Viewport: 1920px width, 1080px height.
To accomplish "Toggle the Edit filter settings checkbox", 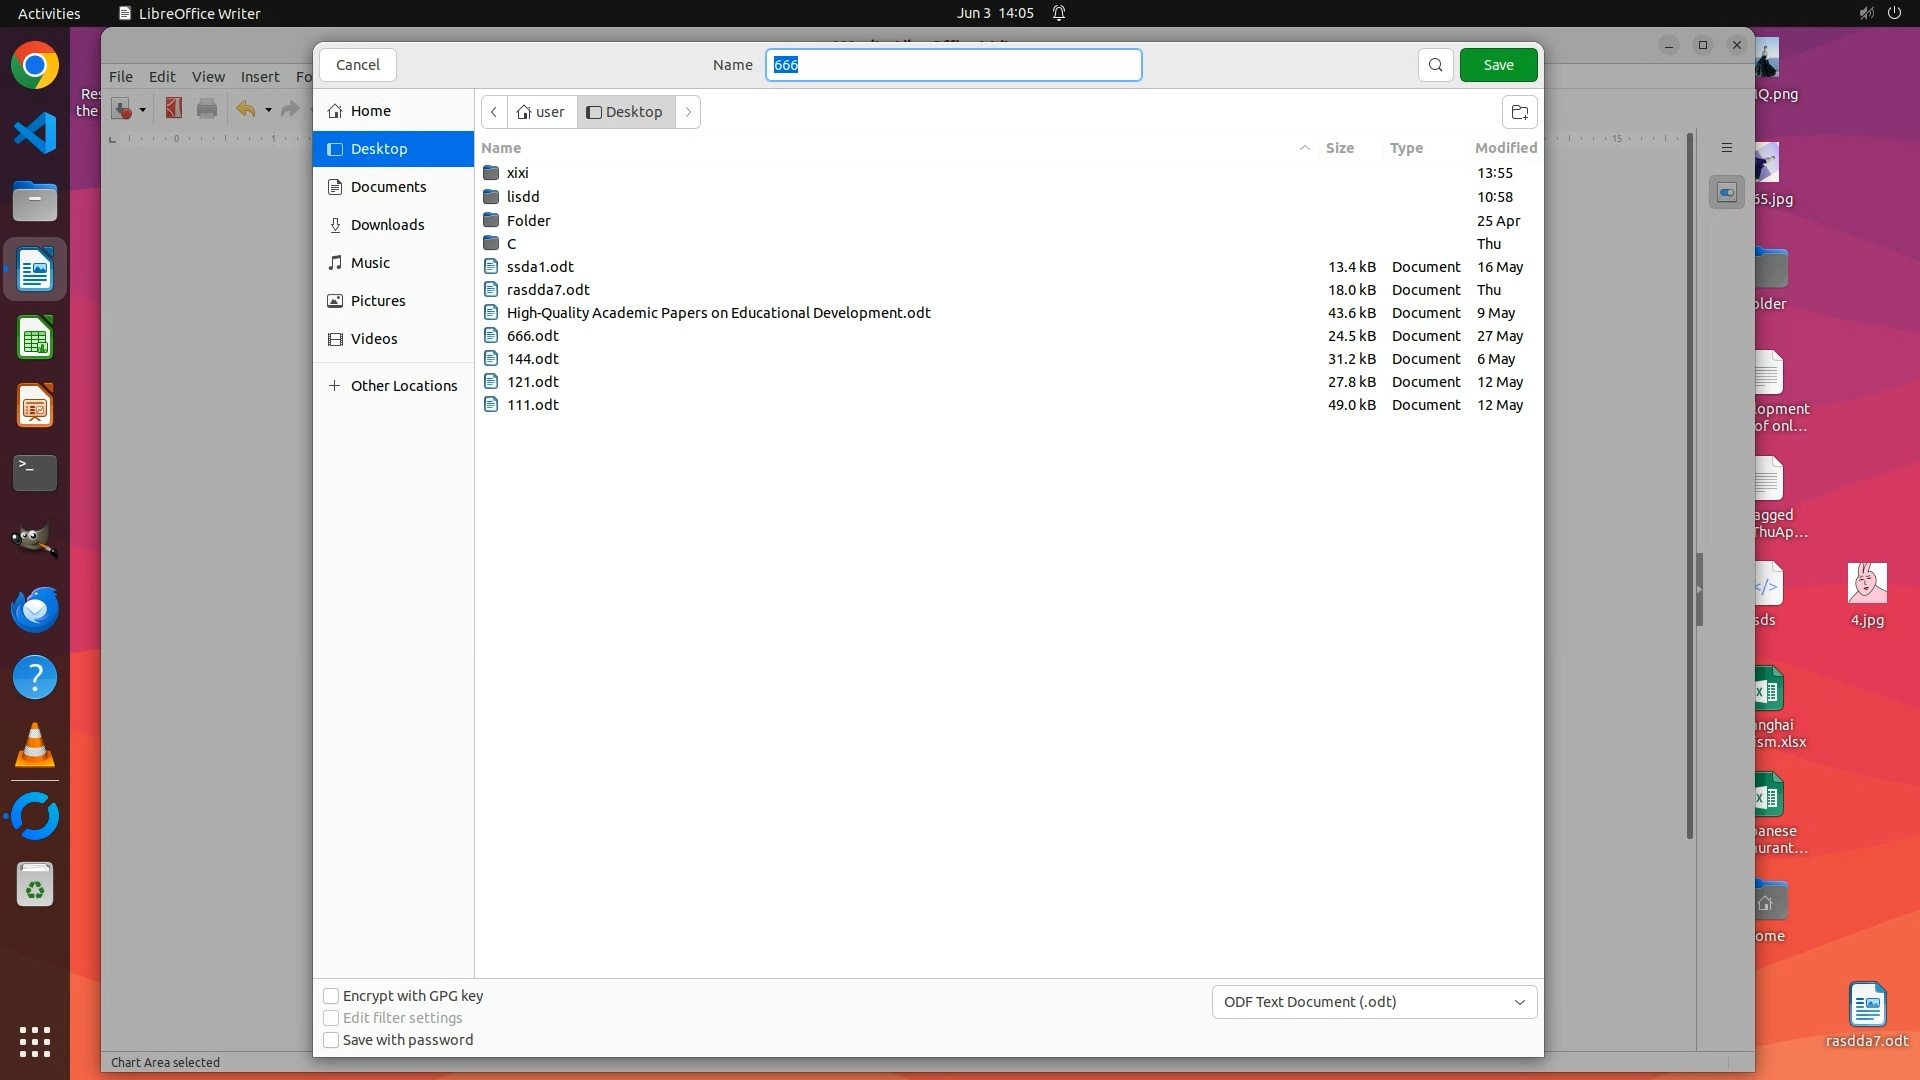I will coord(331,1018).
